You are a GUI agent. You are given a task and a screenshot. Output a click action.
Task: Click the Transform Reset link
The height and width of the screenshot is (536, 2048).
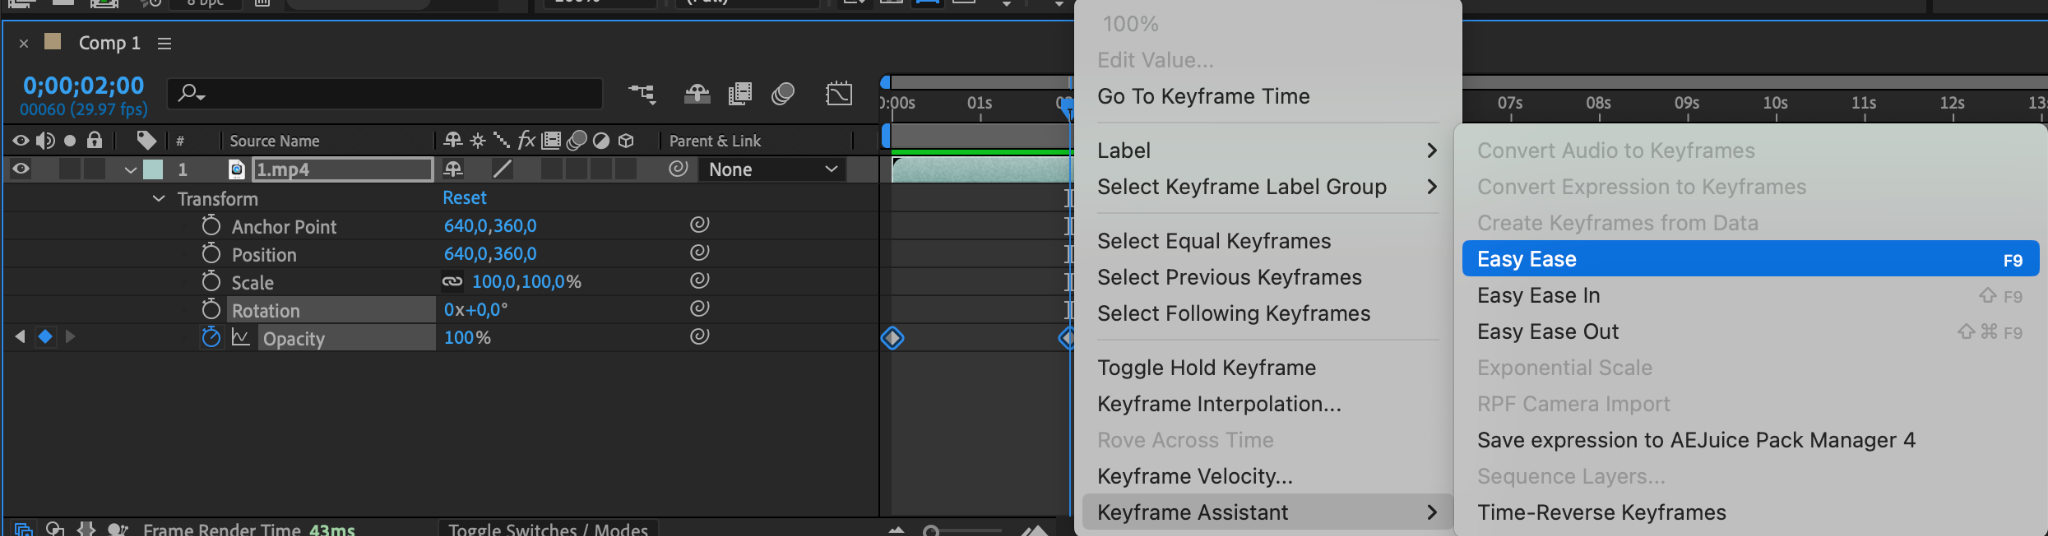(464, 198)
